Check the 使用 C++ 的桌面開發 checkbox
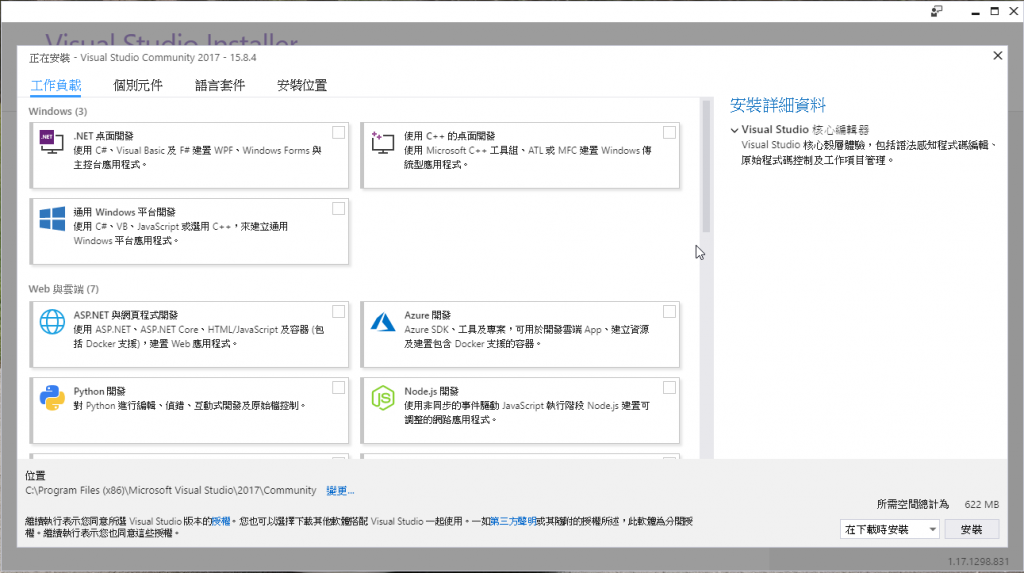 coord(669,133)
